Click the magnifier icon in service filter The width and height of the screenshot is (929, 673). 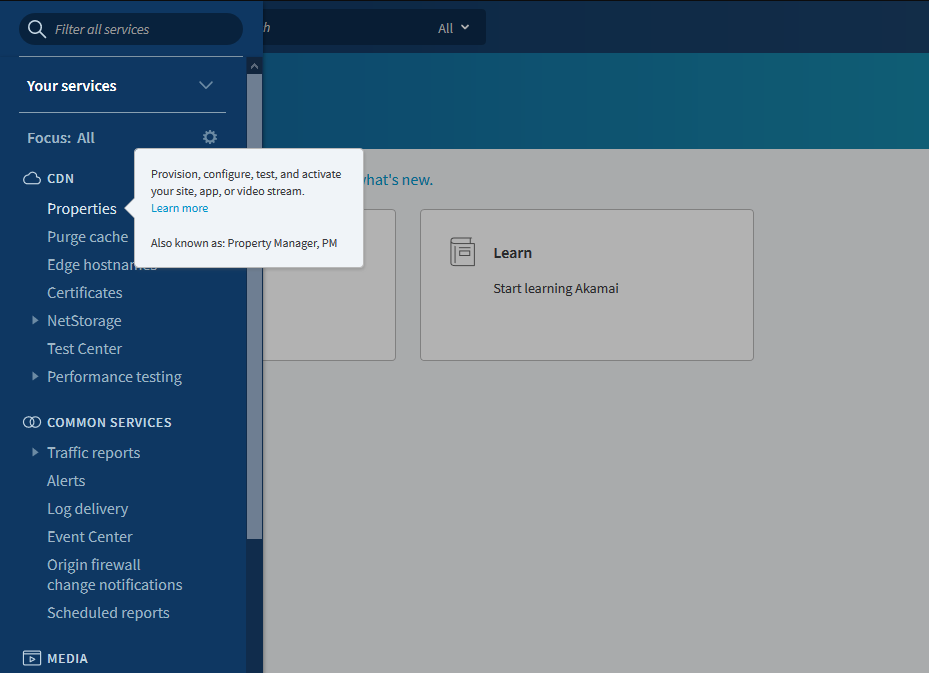point(37,29)
